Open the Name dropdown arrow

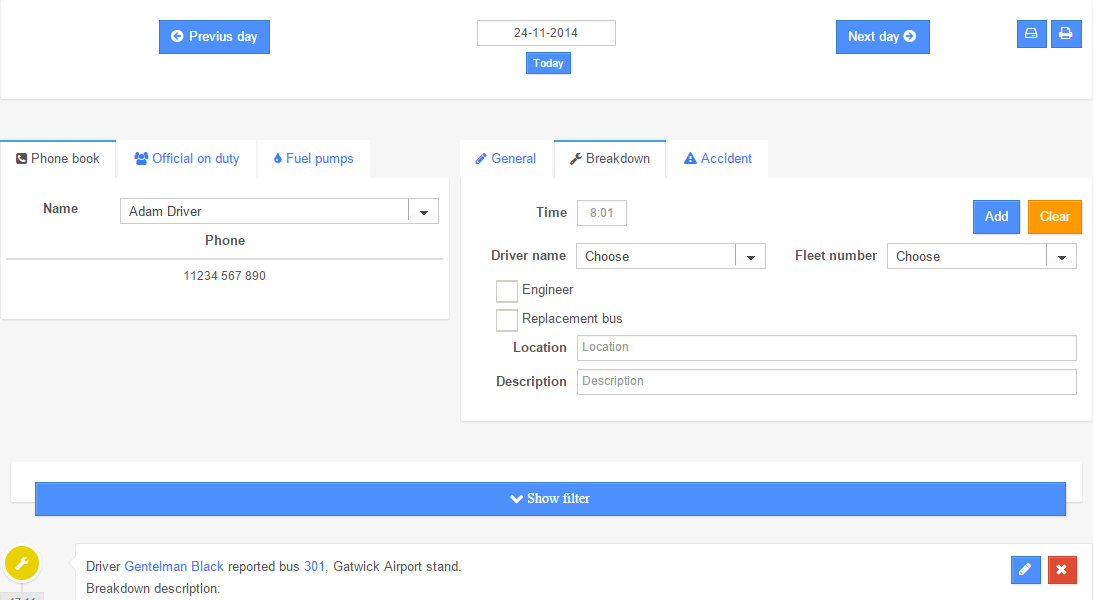coord(423,212)
